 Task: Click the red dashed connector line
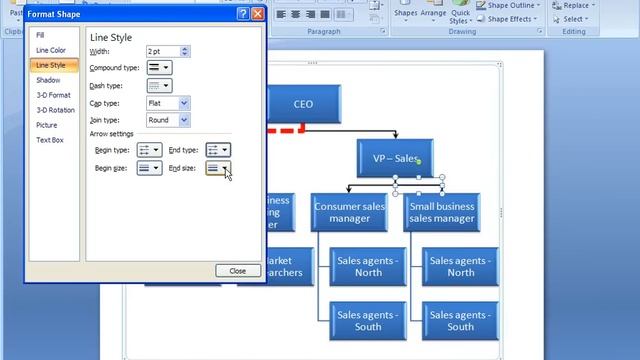click(286, 131)
